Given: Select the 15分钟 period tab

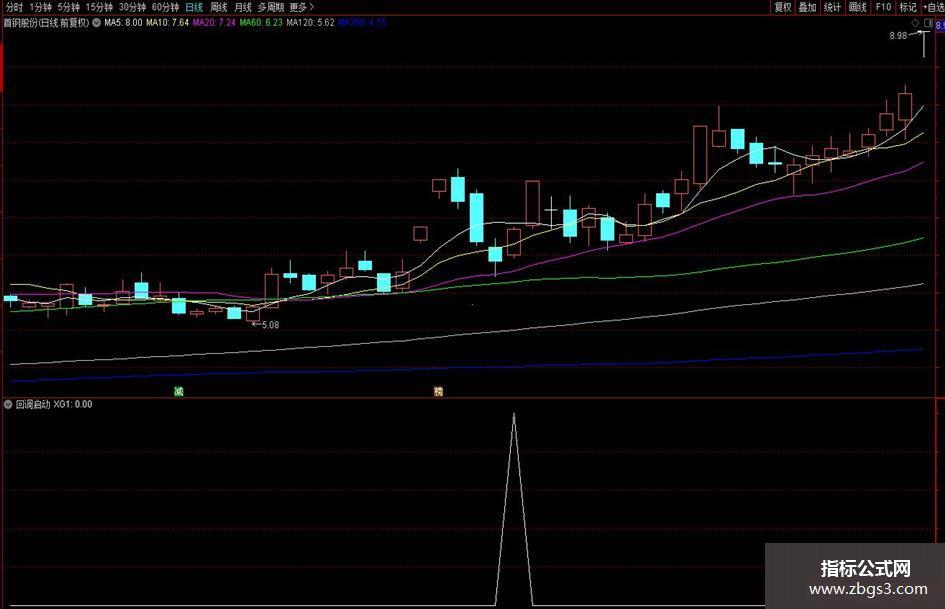Looking at the screenshot, I should click(99, 7).
